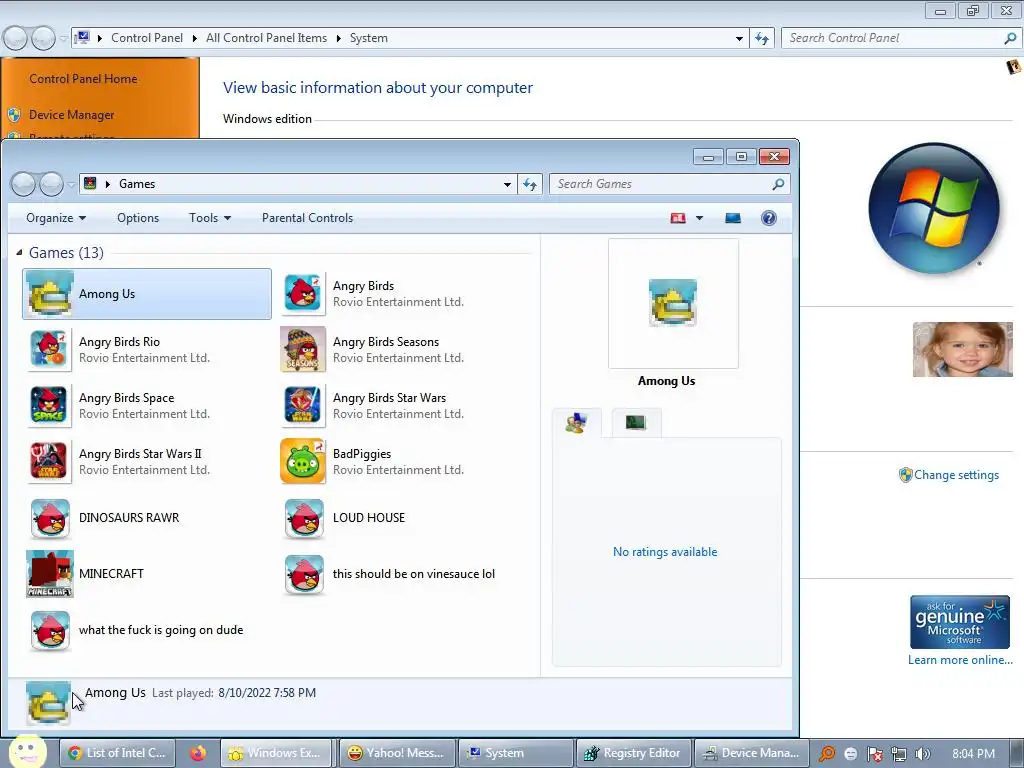Select the Angry Birds Rio icon
The width and height of the screenshot is (1024, 768).
pyautogui.click(x=50, y=349)
